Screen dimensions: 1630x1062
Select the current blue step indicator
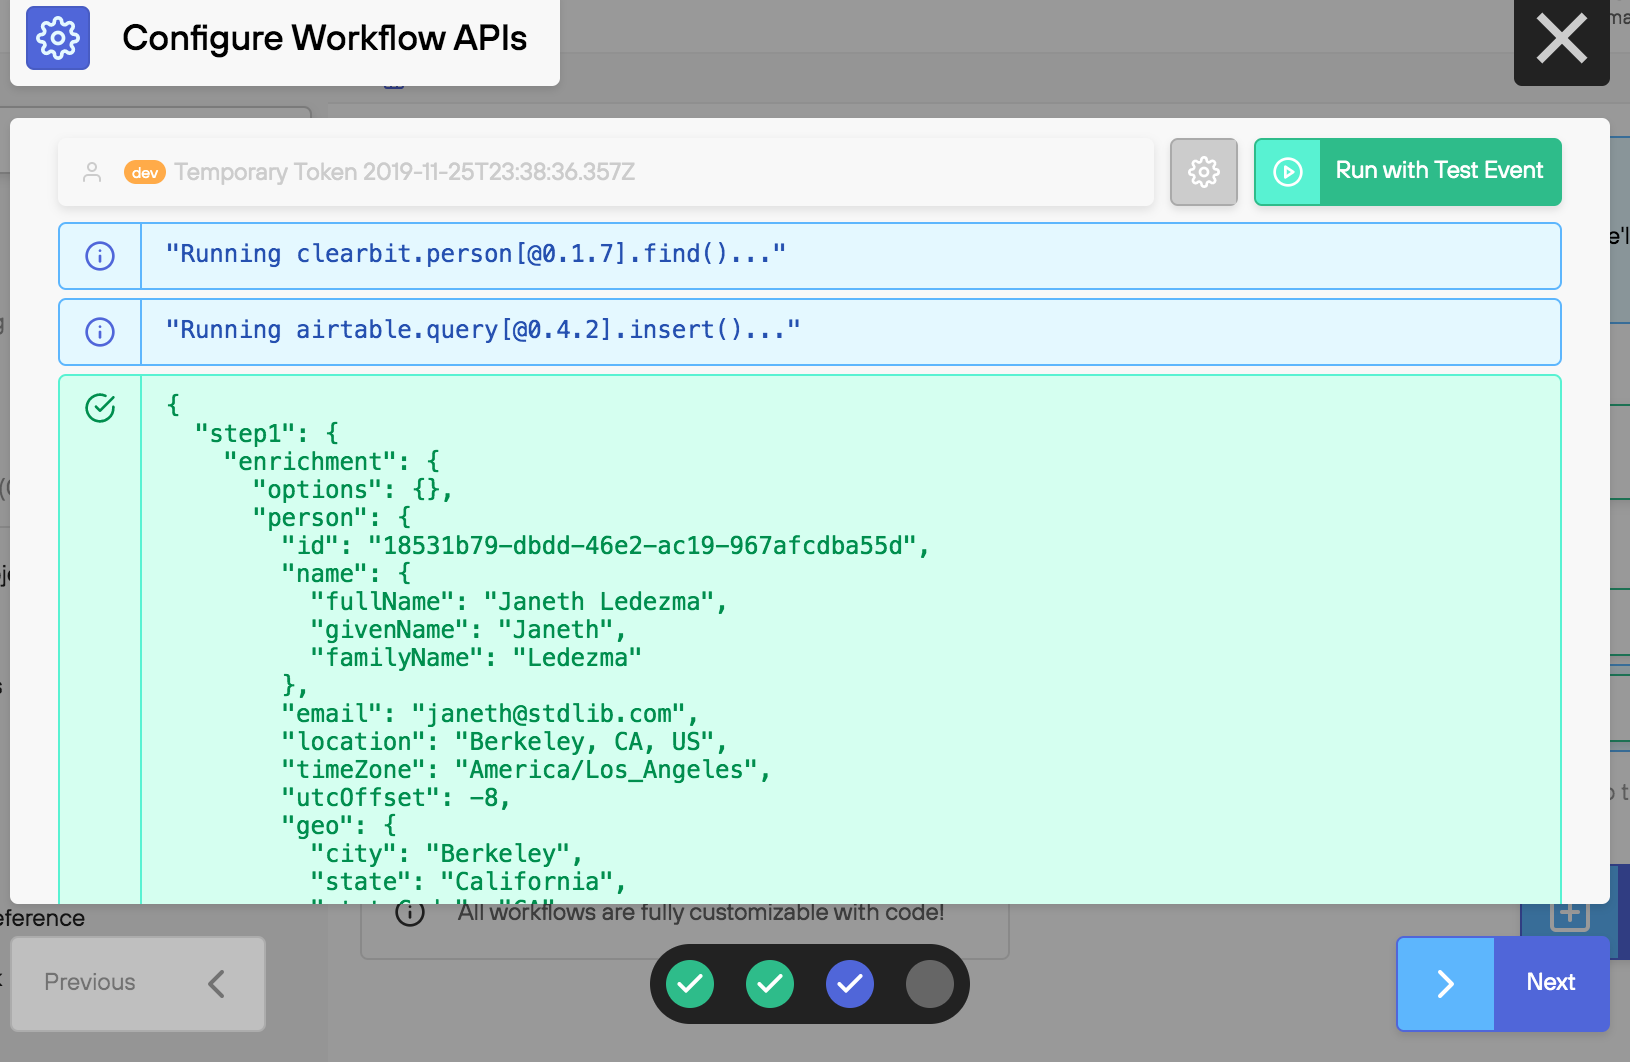(x=850, y=984)
